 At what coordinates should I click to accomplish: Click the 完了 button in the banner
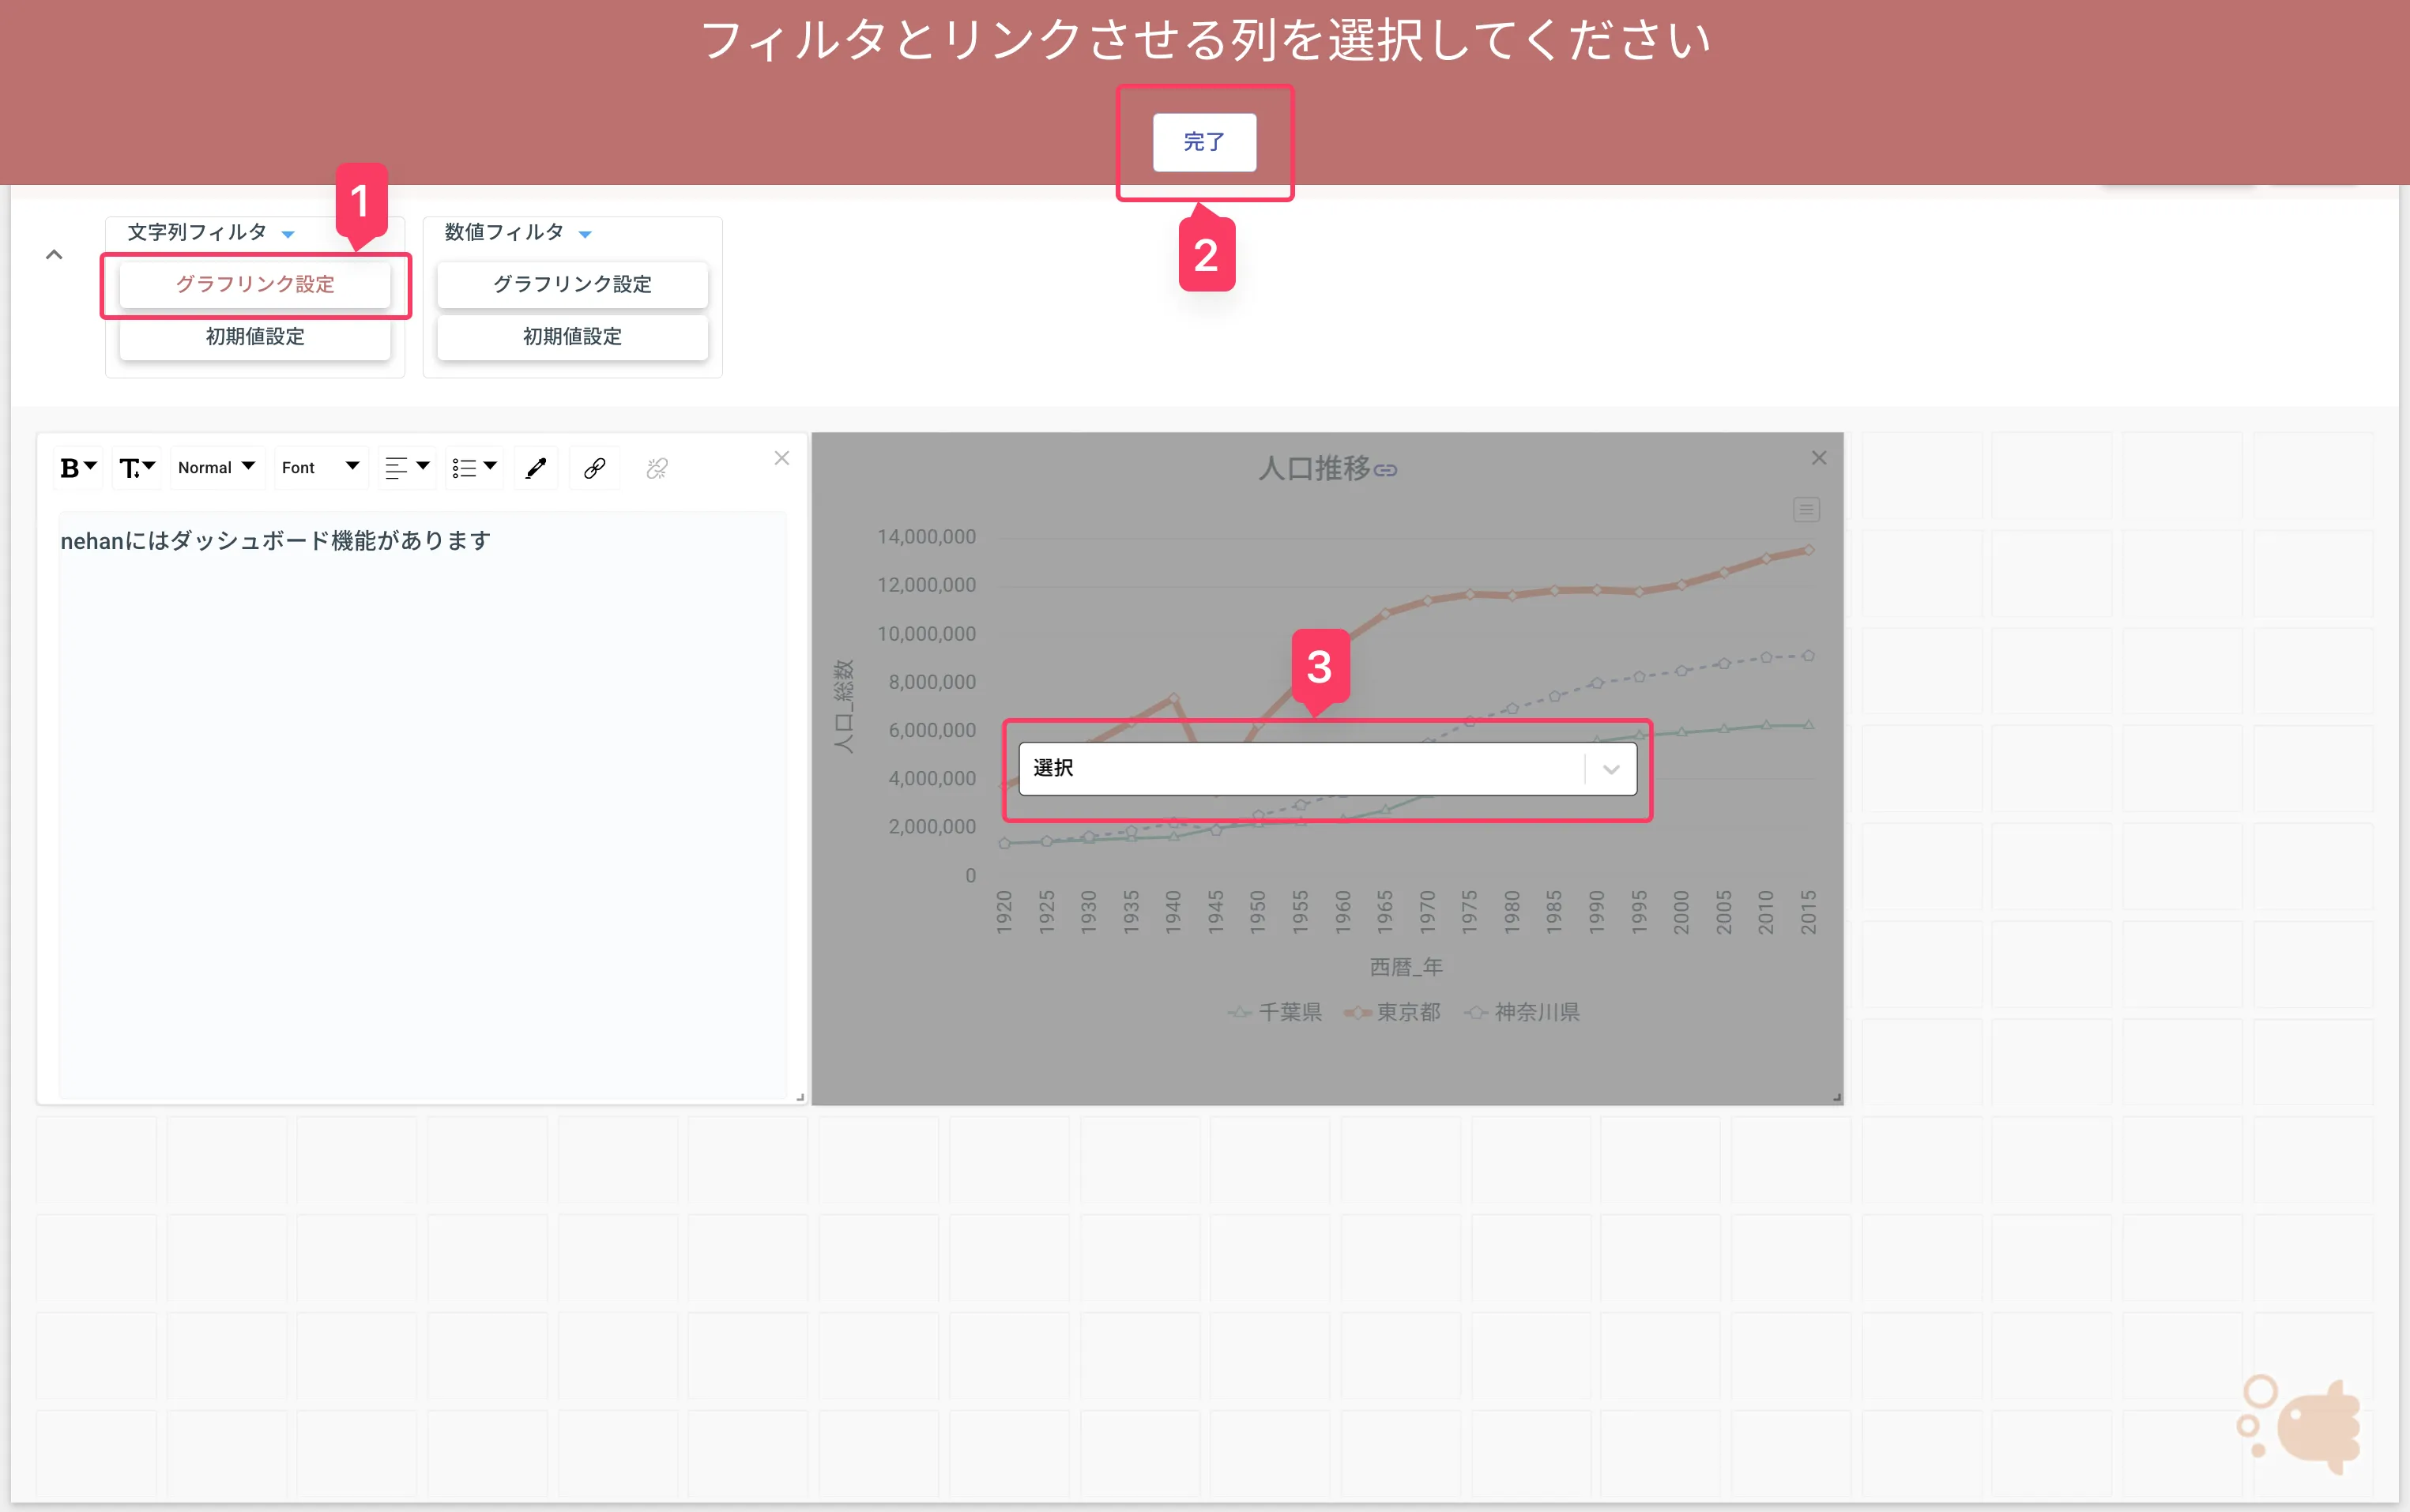(1204, 142)
